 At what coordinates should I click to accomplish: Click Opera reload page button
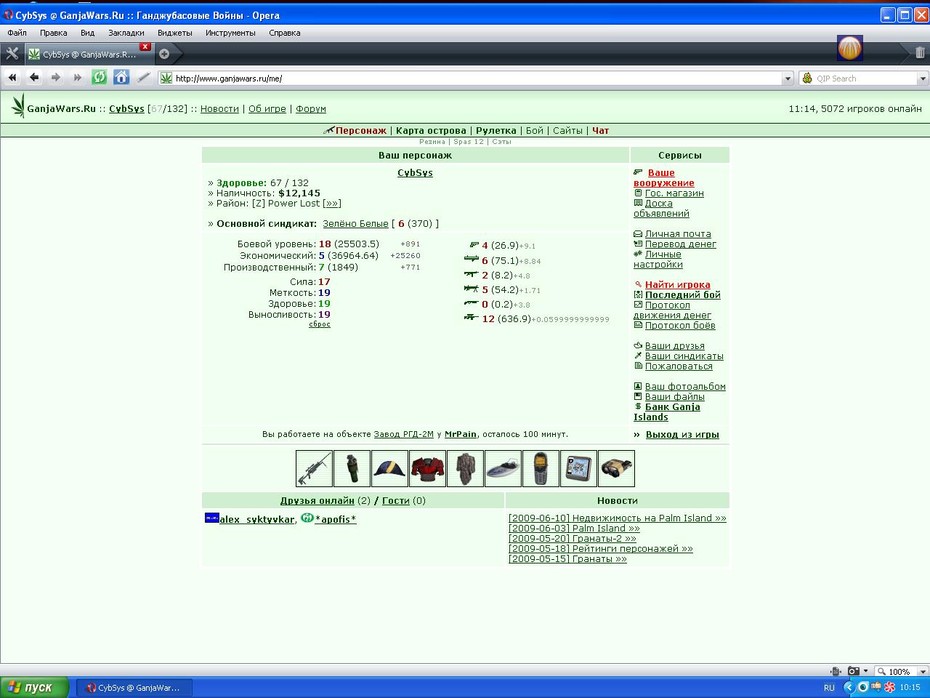coord(99,77)
